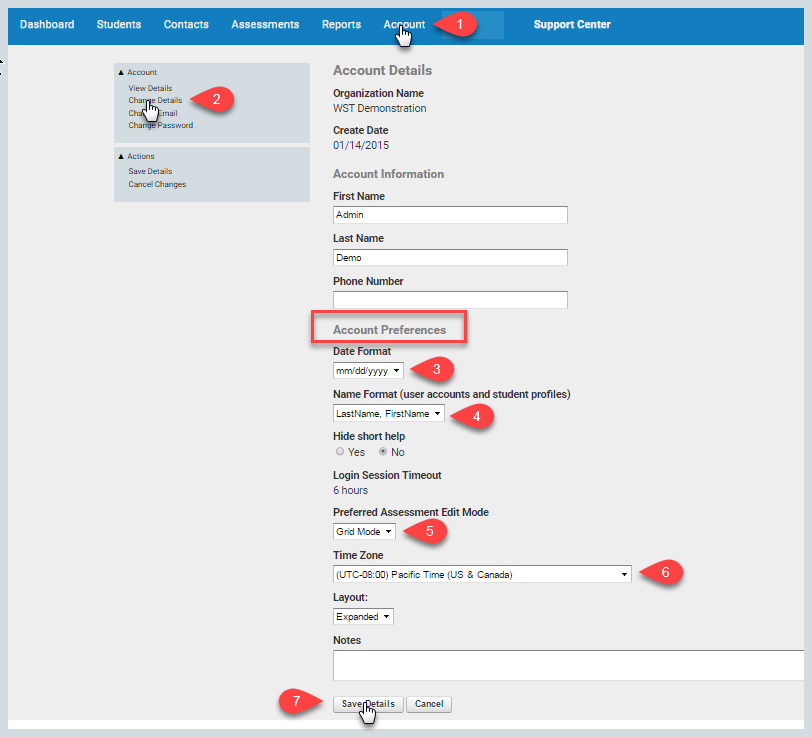Expand the Layout dropdown
The image size is (812, 737).
pos(363,617)
